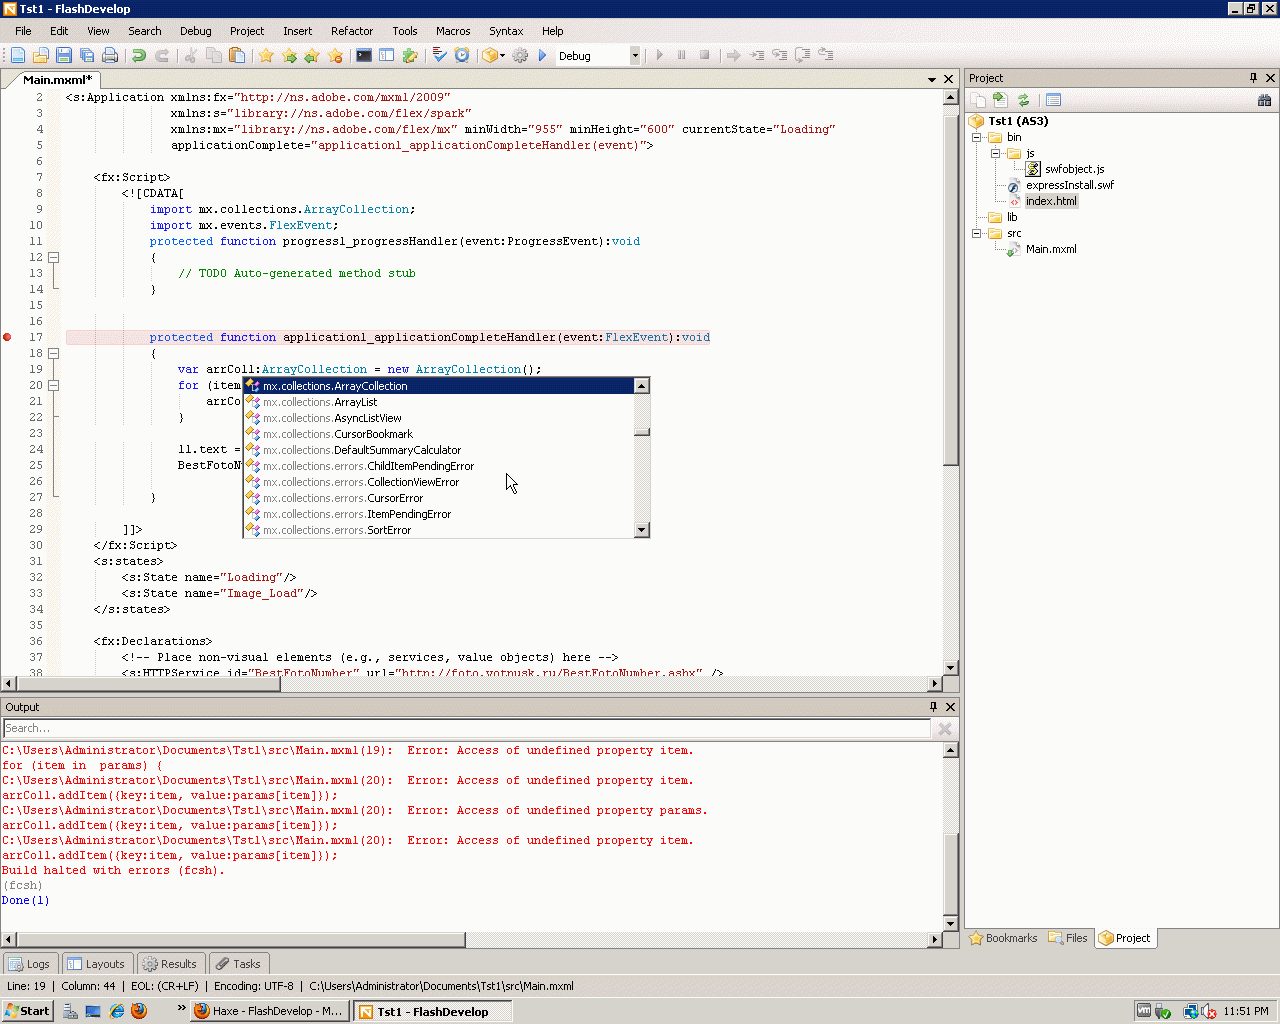The width and height of the screenshot is (1280, 1024).
Task: Click the Build Project gear icon
Action: click(520, 56)
